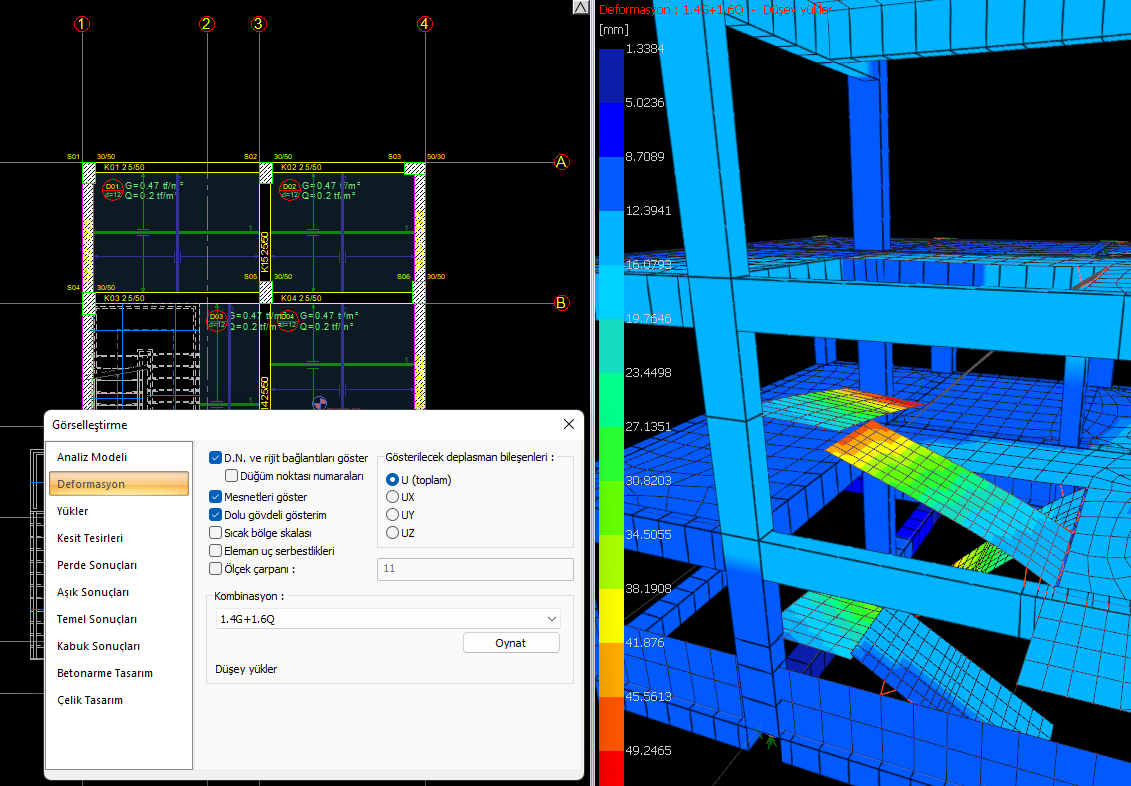Viewport: 1131px width, 786px height.
Task: Enable 'Sıcak bölge skalası' checkbox
Action: coord(216,533)
